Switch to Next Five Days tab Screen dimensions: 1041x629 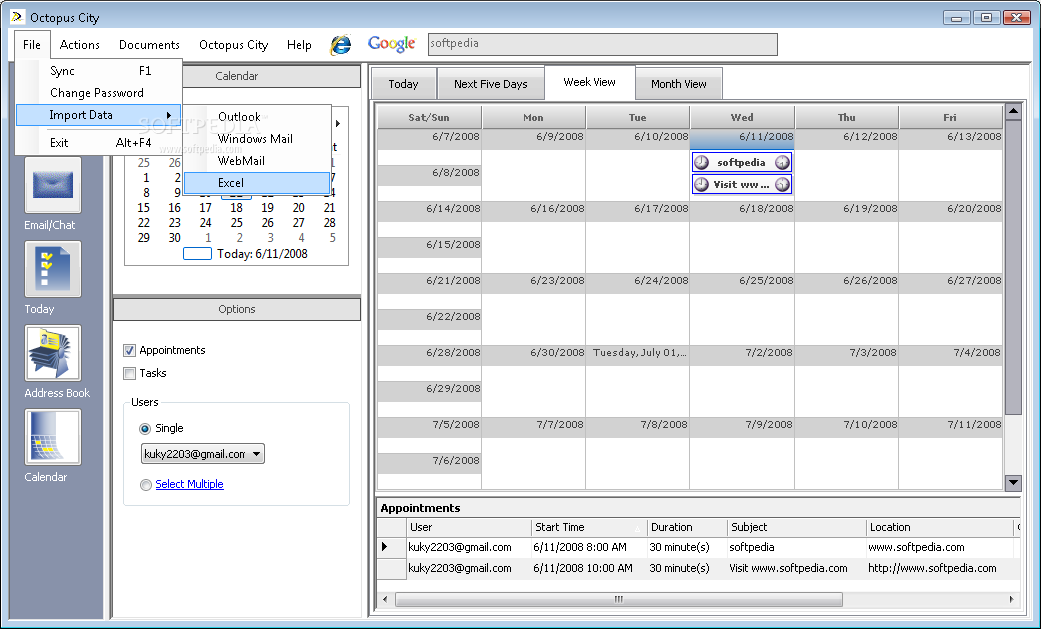tap(491, 84)
